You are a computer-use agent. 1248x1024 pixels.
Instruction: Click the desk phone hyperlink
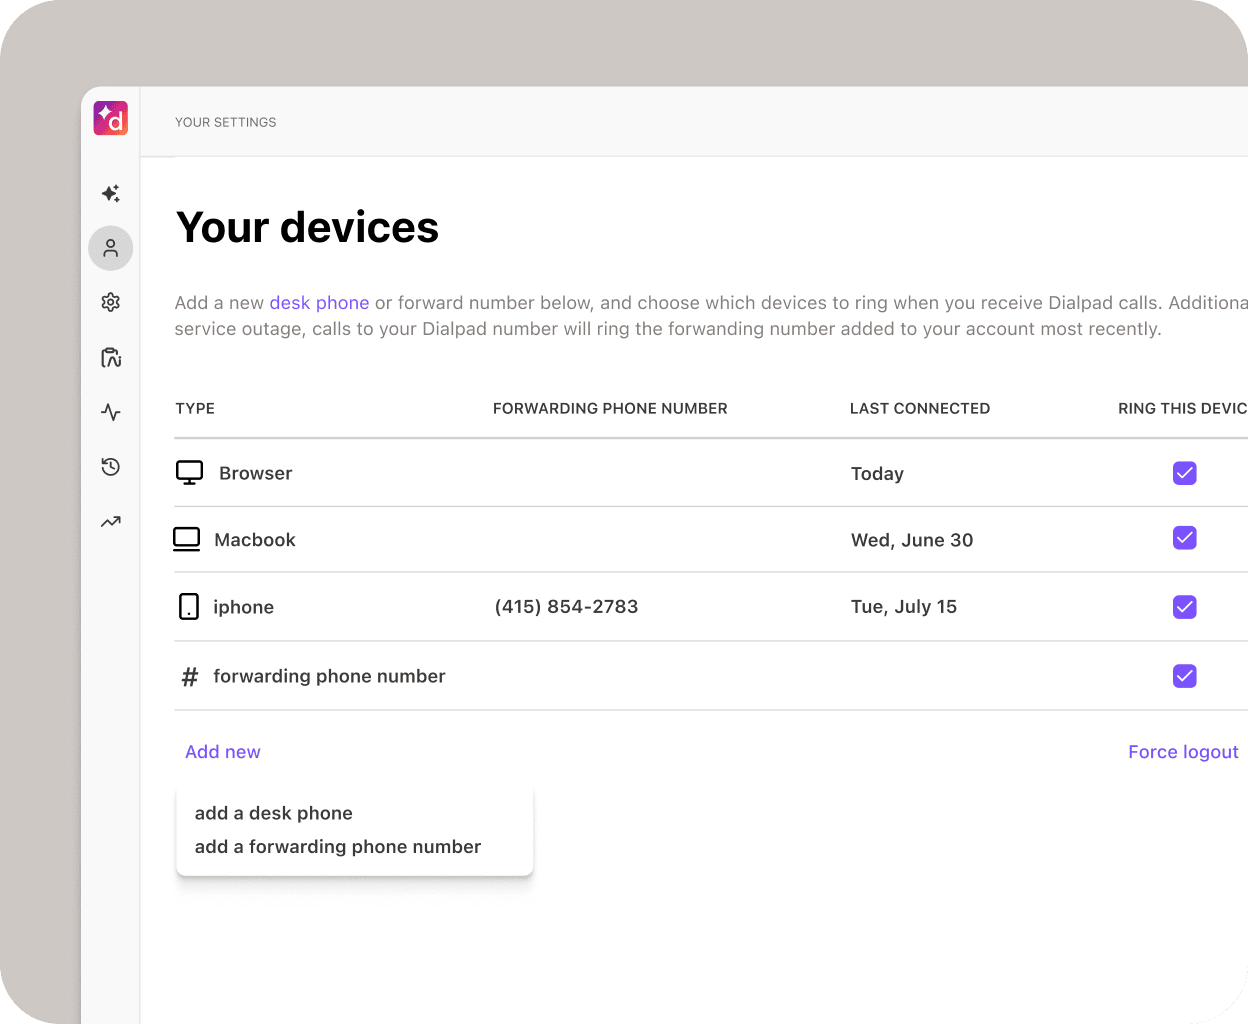pyautogui.click(x=319, y=302)
